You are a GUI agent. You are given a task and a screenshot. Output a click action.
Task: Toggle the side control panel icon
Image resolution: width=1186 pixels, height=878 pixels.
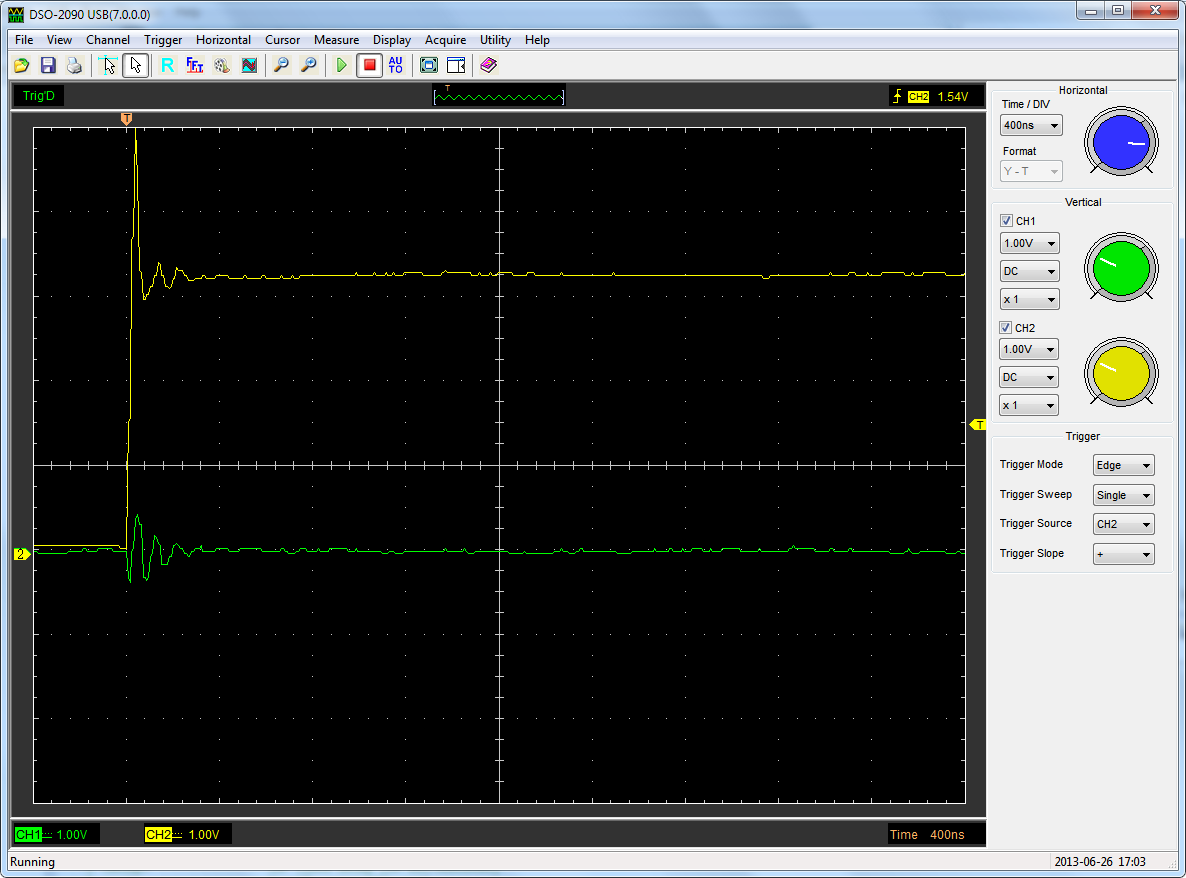(x=456, y=66)
